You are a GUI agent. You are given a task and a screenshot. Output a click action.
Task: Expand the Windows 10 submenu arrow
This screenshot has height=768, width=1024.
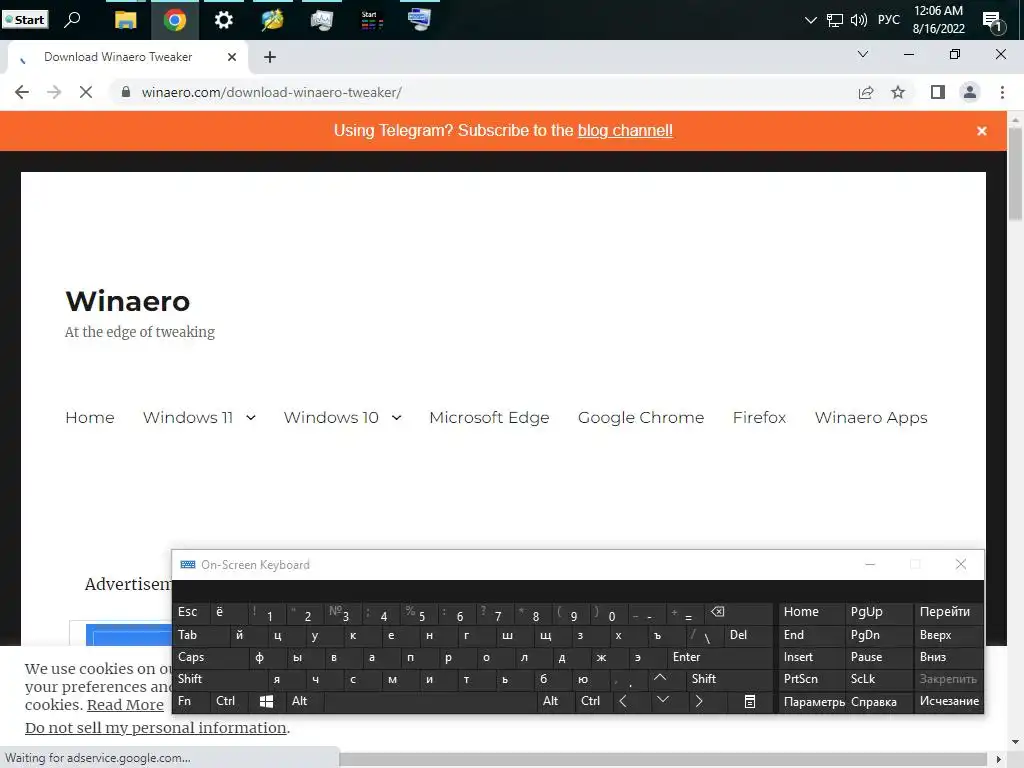[x=396, y=418]
